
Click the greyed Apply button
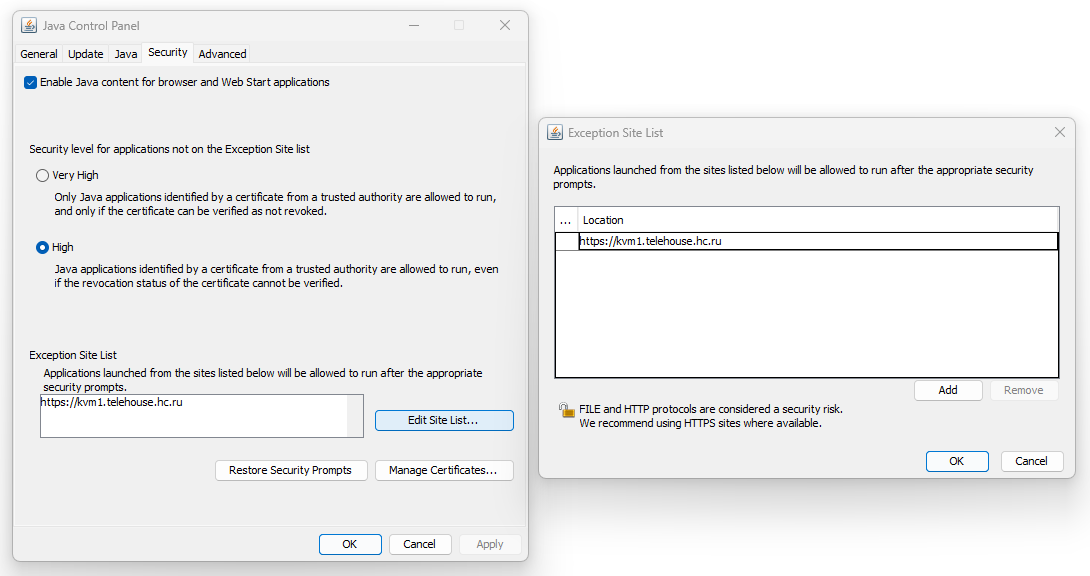(x=490, y=544)
